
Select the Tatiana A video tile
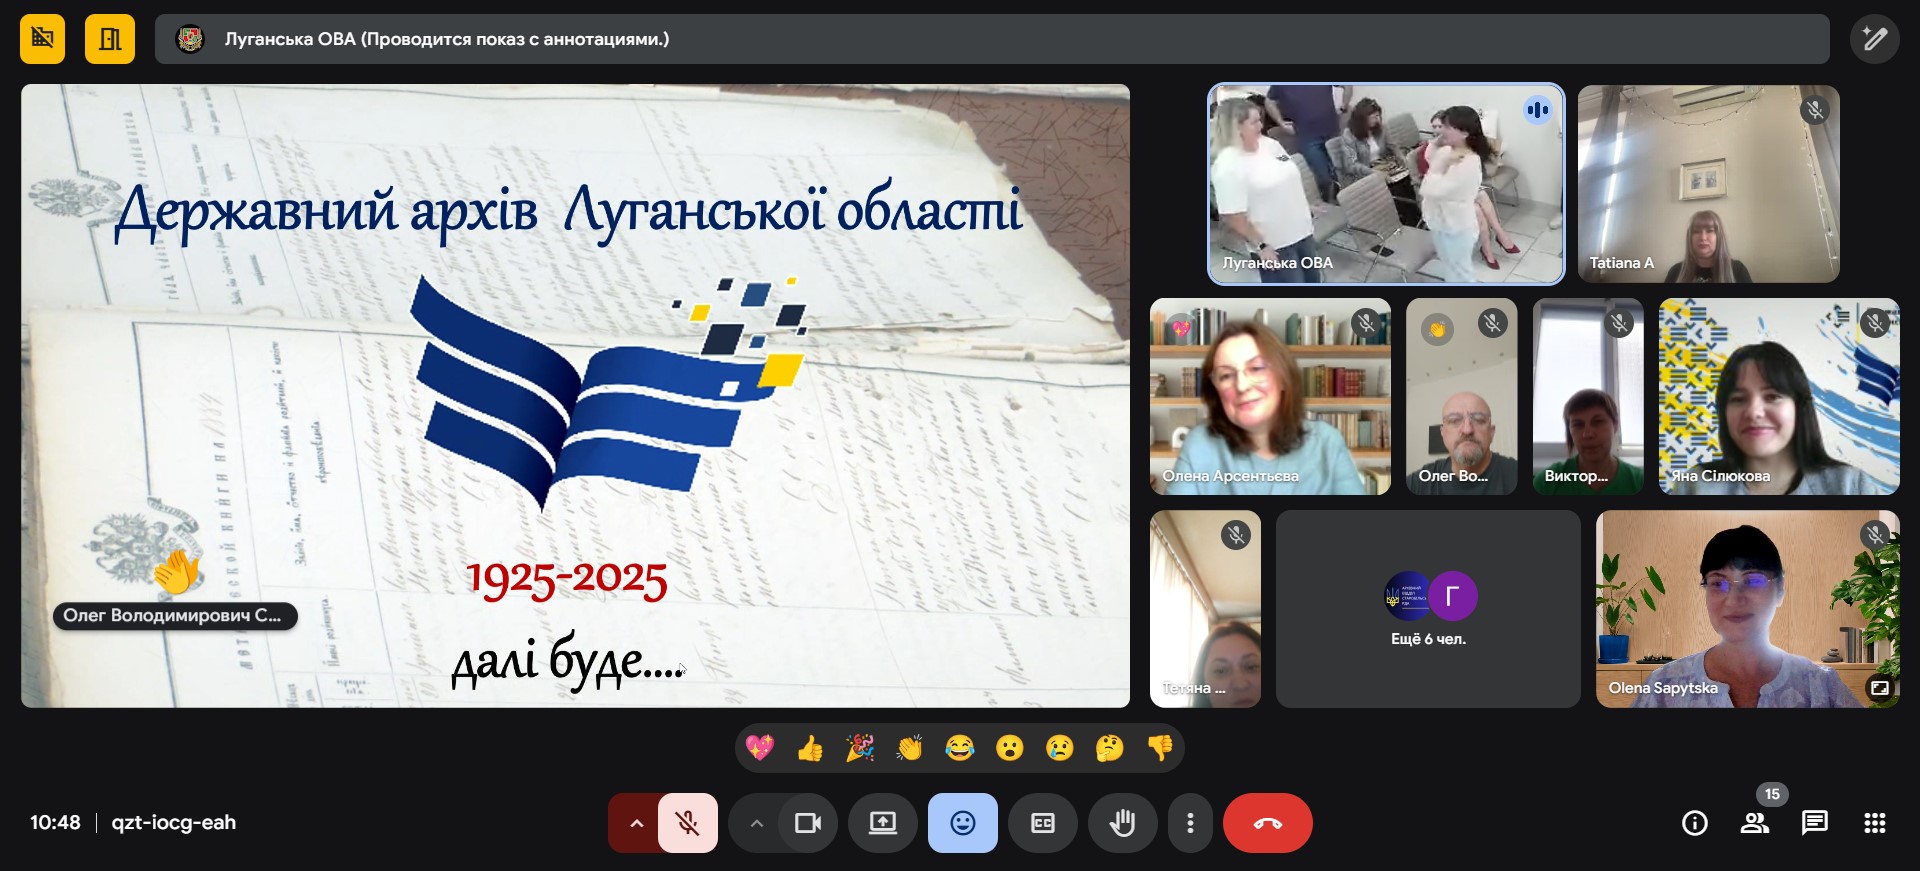pos(1709,184)
